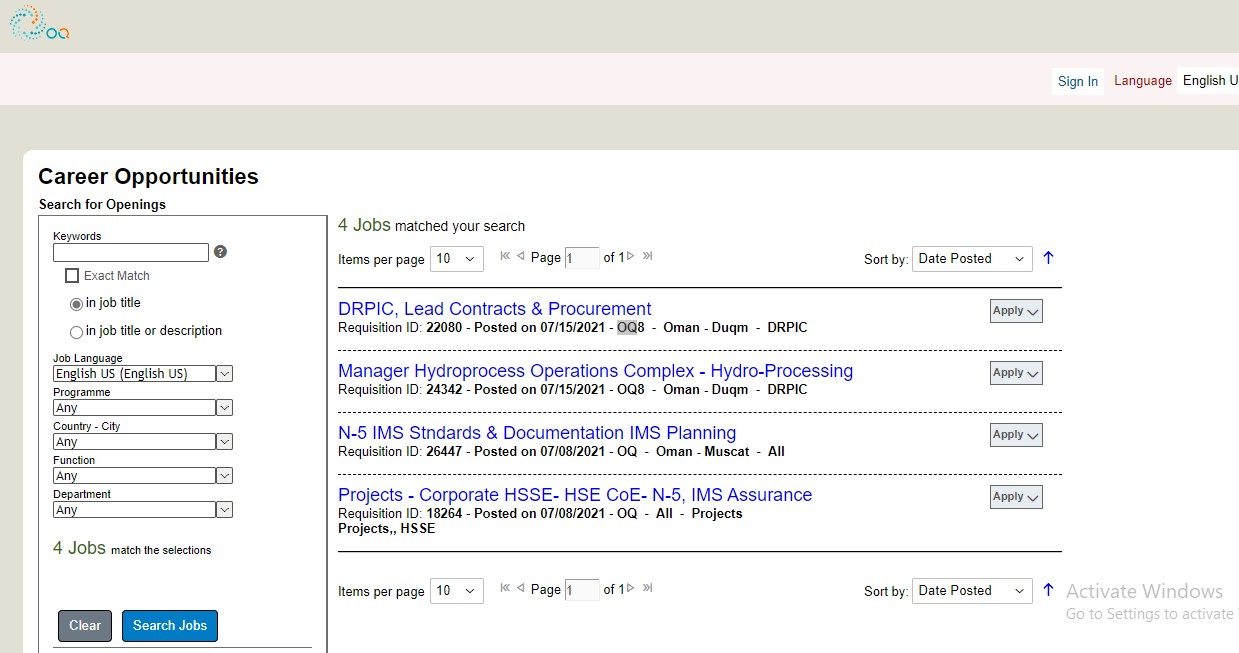Go to last page in top pagination
1239x653 pixels.
(x=647, y=256)
